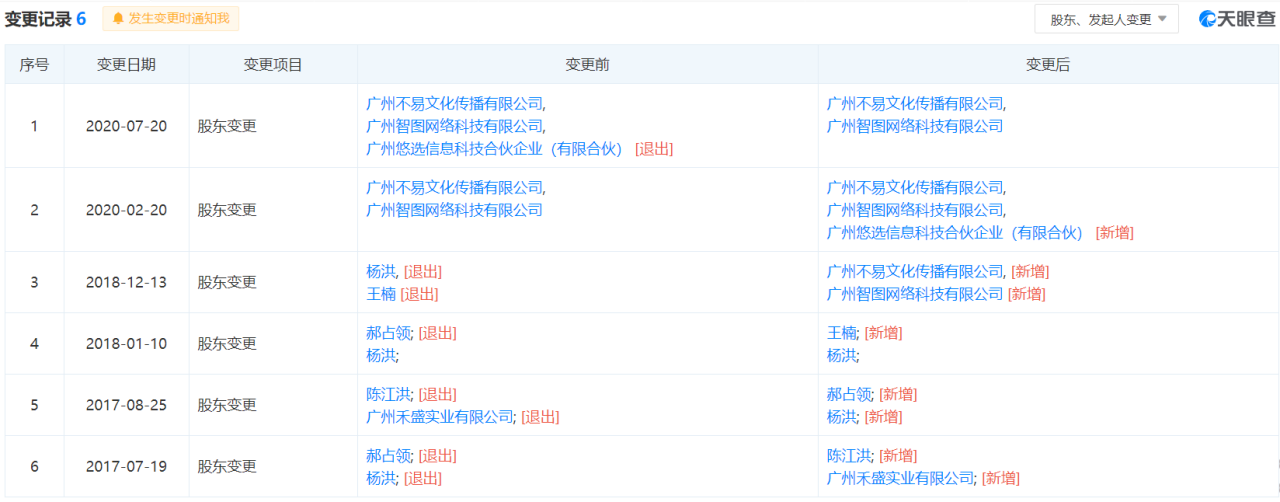Open the 股东、发起人变更 filter dropdown
This screenshot has width=1280, height=502.
pyautogui.click(x=1107, y=19)
